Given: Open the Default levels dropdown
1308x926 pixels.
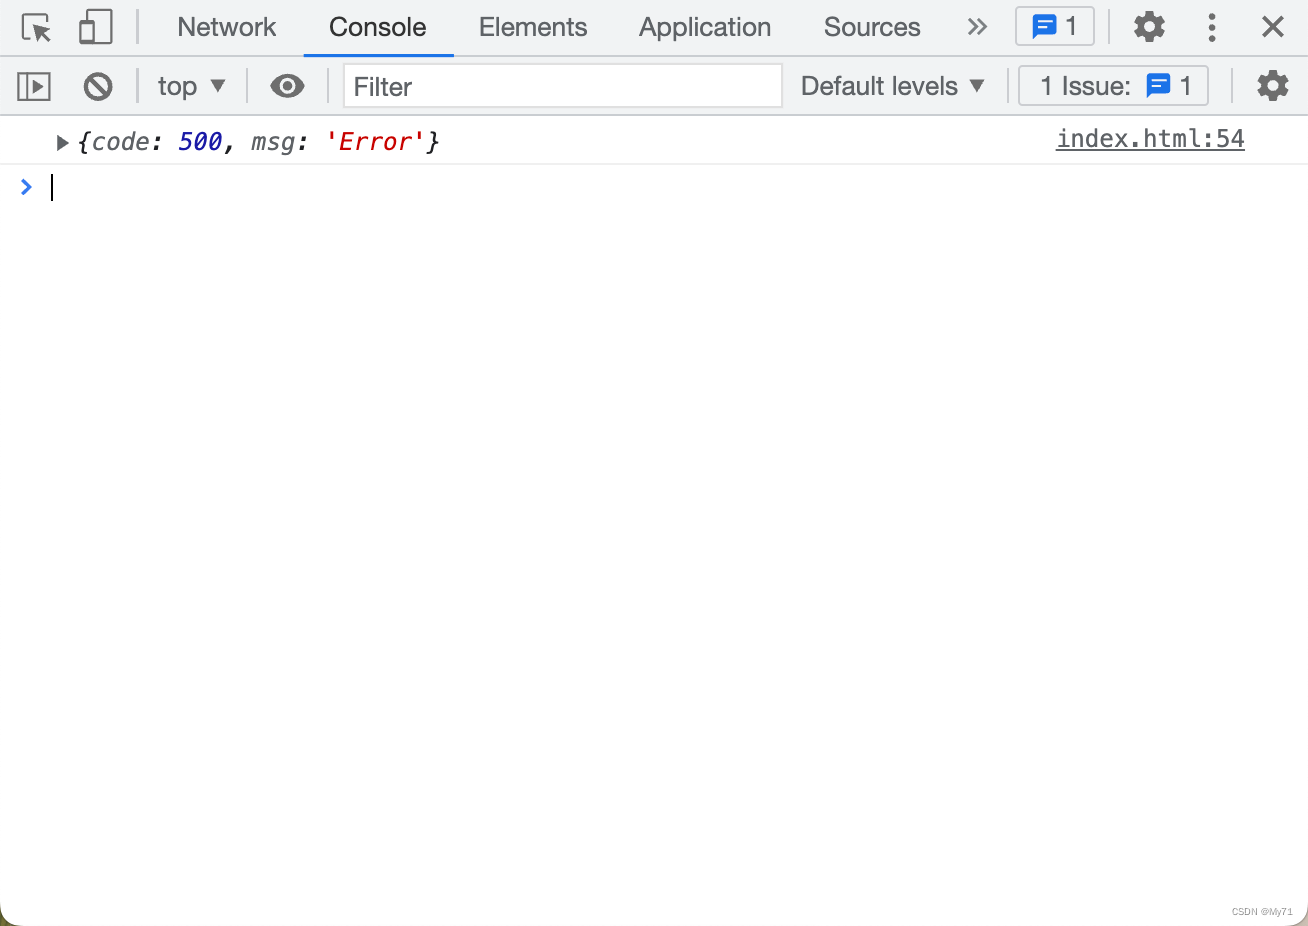Looking at the screenshot, I should coord(892,87).
